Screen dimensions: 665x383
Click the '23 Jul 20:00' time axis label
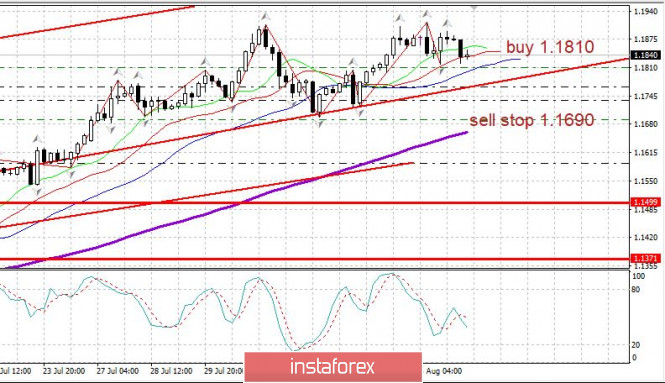click(64, 371)
